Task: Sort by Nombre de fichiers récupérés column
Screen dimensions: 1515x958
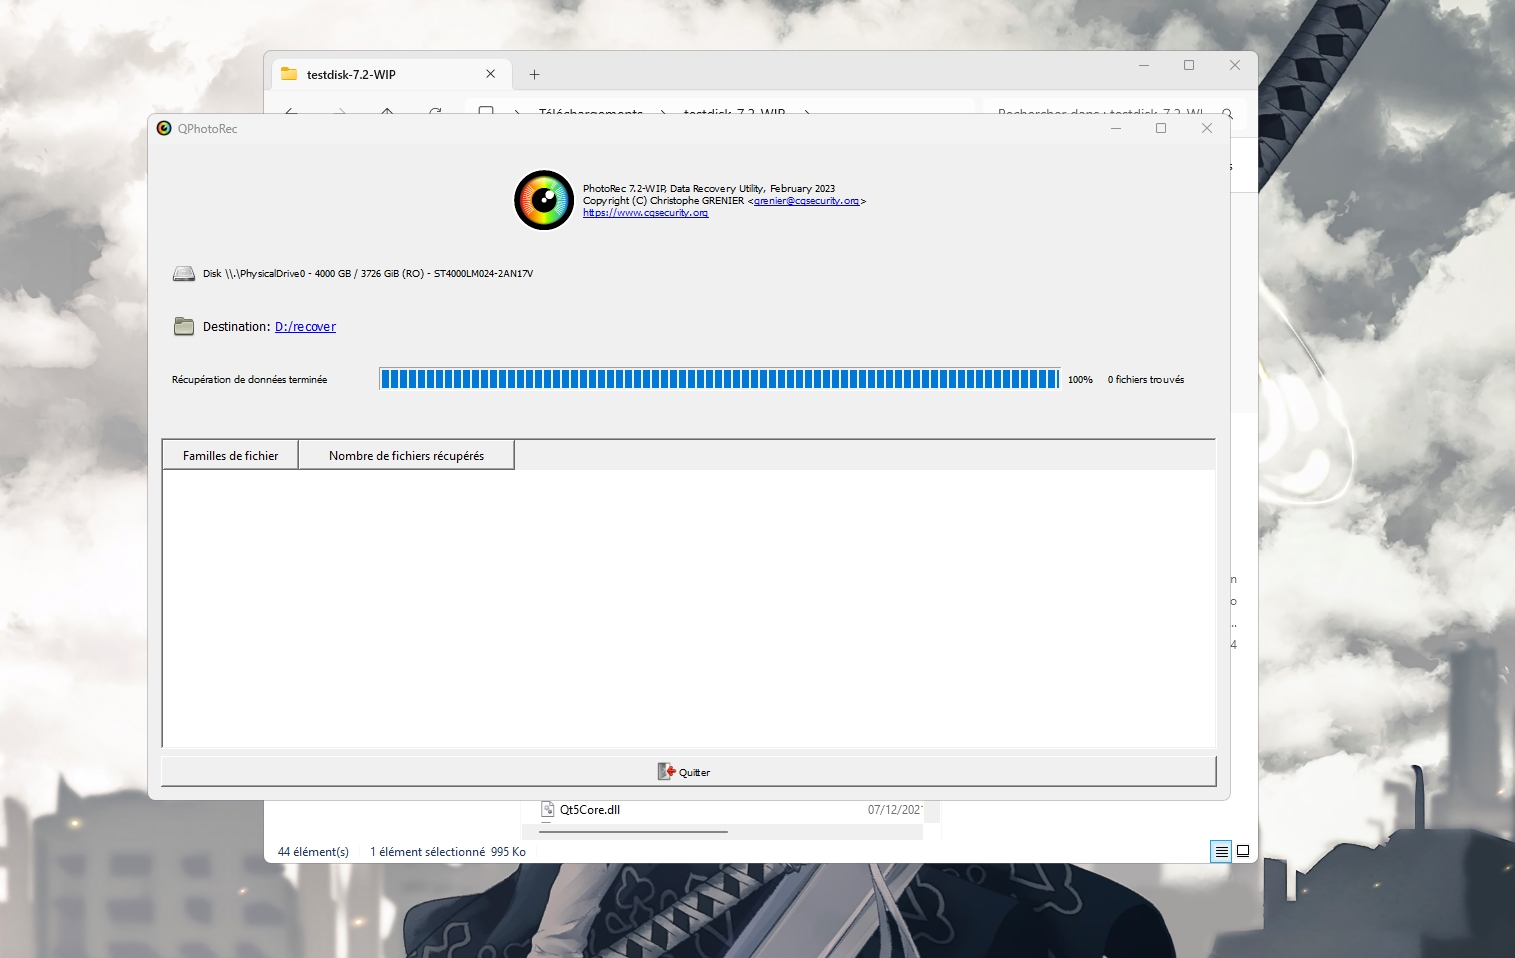Action: [406, 456]
